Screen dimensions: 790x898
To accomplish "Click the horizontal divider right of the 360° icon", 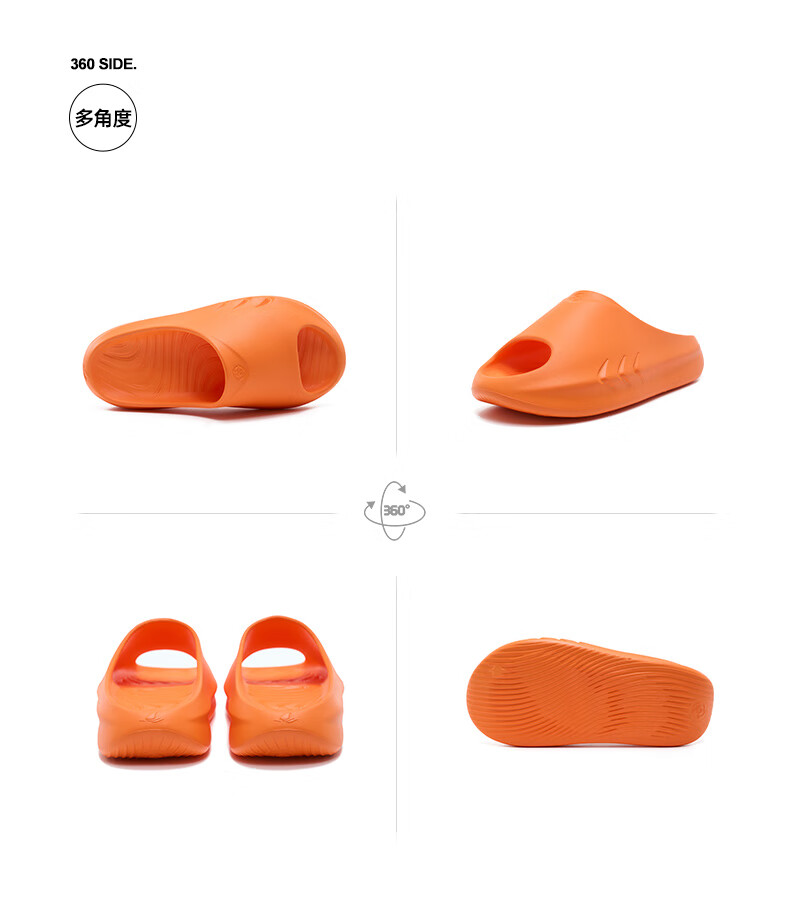I will point(587,513).
